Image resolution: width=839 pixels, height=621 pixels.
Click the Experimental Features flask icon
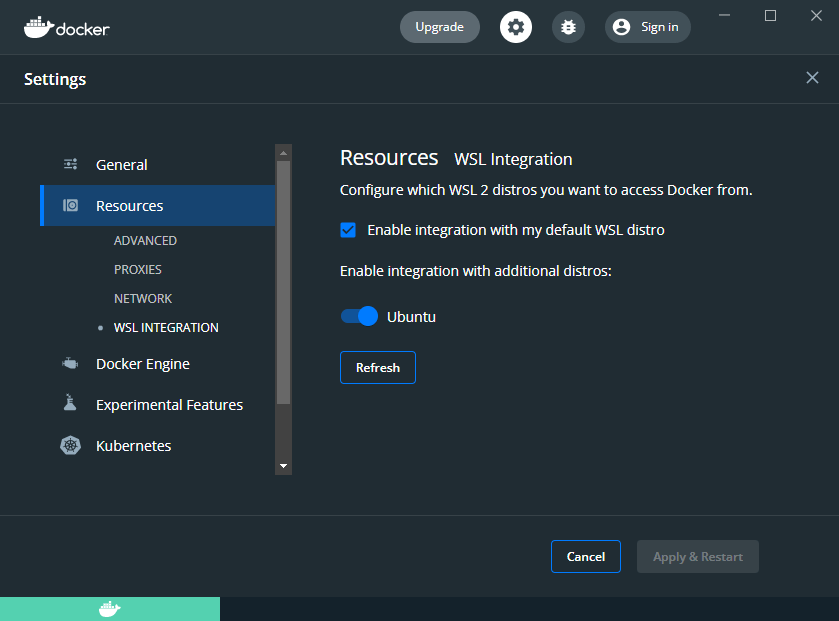[x=70, y=402]
